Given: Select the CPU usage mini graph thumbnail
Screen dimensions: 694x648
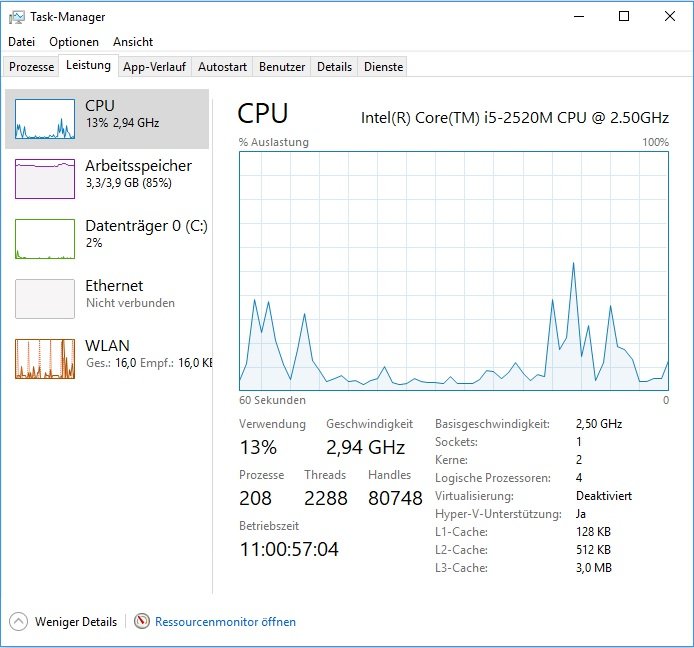Looking at the screenshot, I should coord(45,119).
